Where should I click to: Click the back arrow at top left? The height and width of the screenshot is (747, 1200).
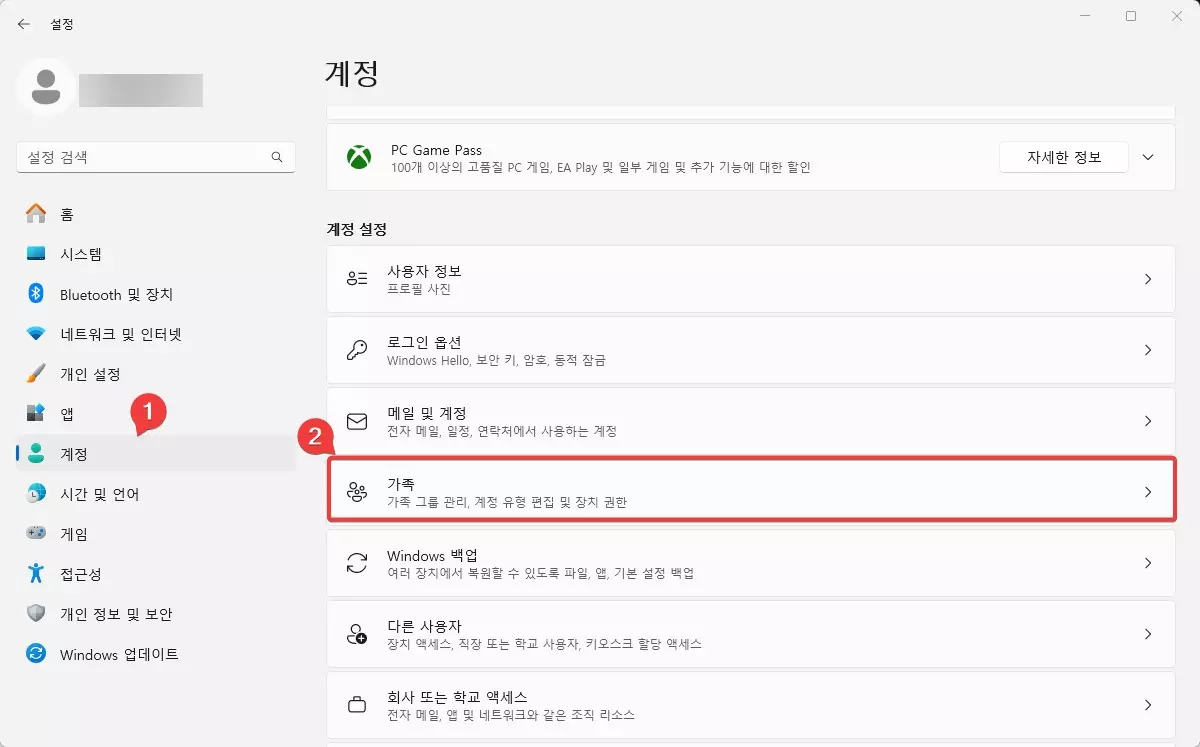coord(22,23)
